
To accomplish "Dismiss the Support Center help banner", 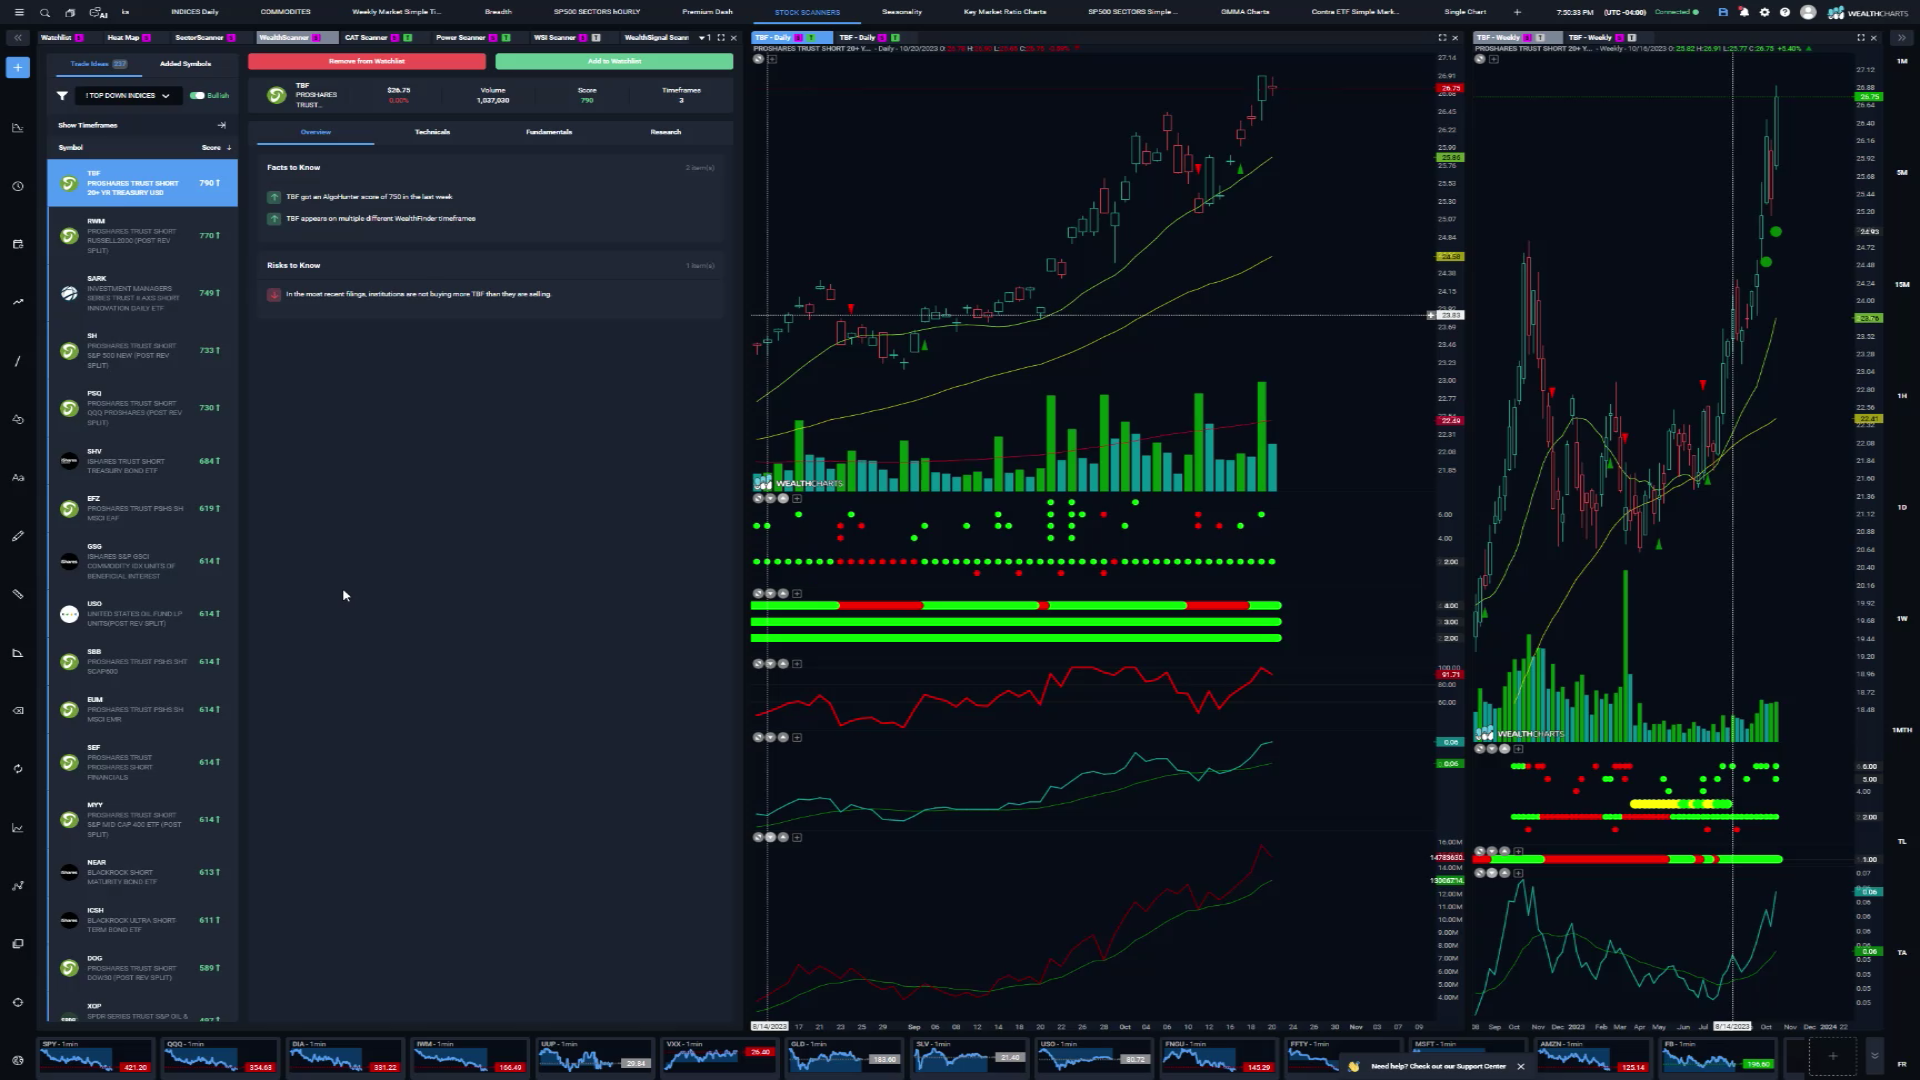I will click(1521, 1066).
